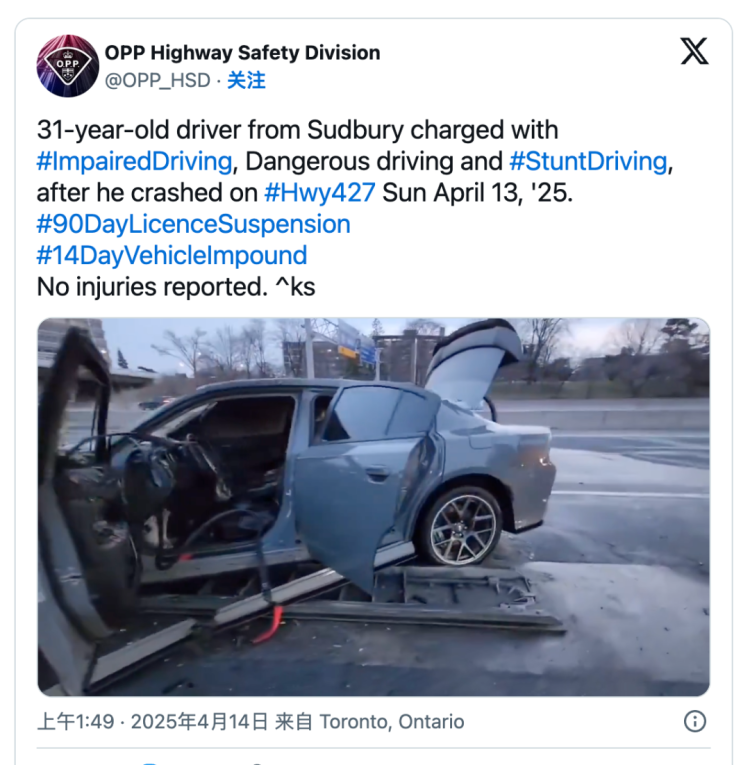Follow the account via the 关注 link
This screenshot has width=750, height=765.
tap(246, 80)
